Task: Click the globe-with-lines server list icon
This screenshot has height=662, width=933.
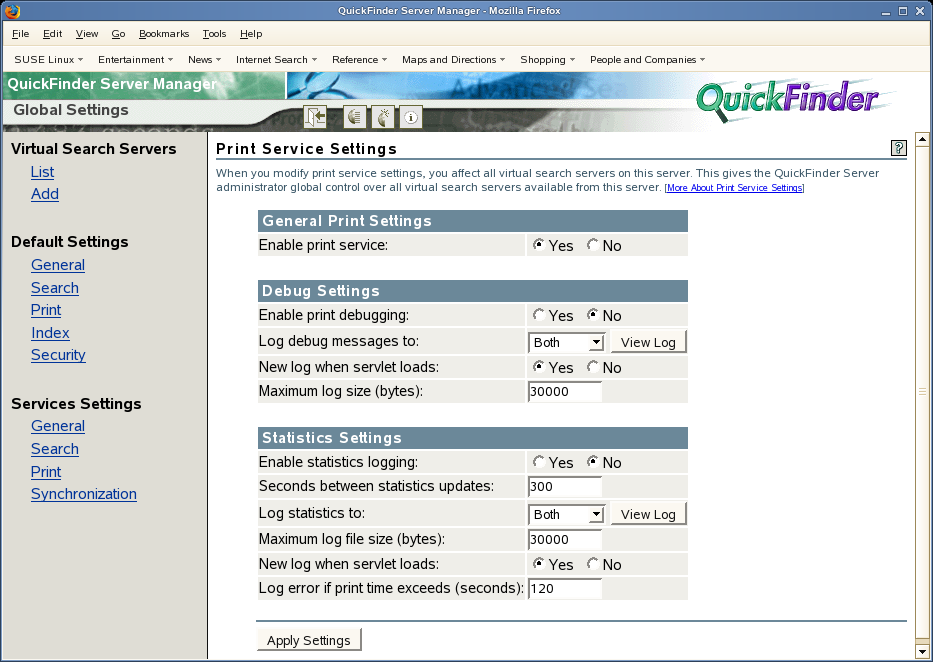Action: point(354,117)
